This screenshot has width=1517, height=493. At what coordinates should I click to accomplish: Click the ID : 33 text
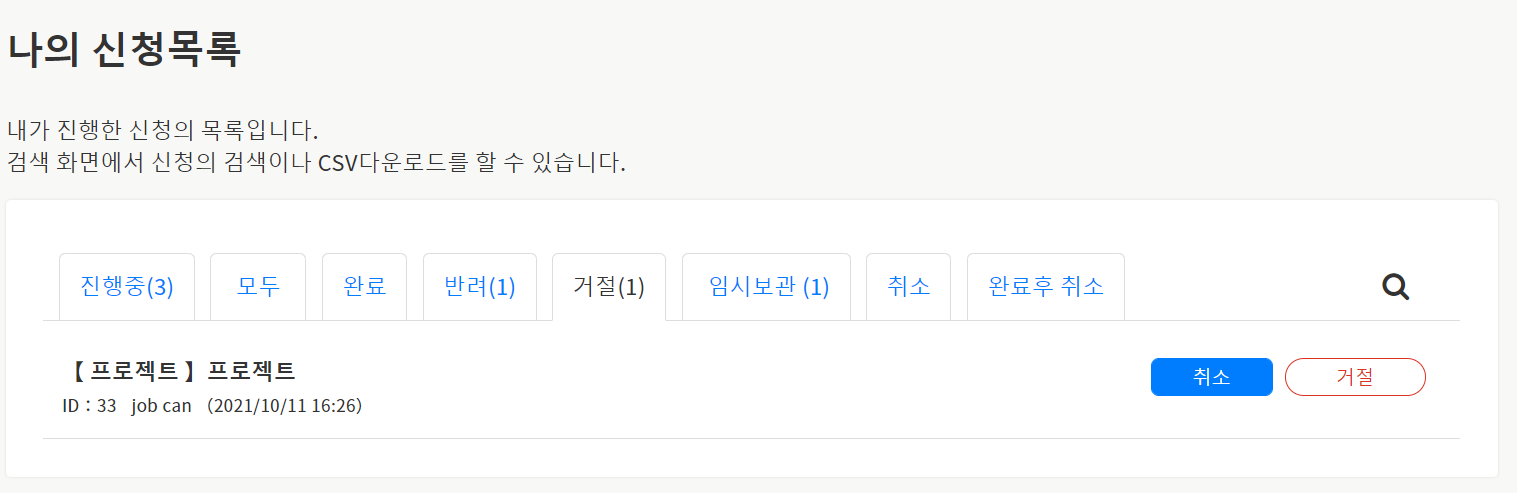(89, 406)
